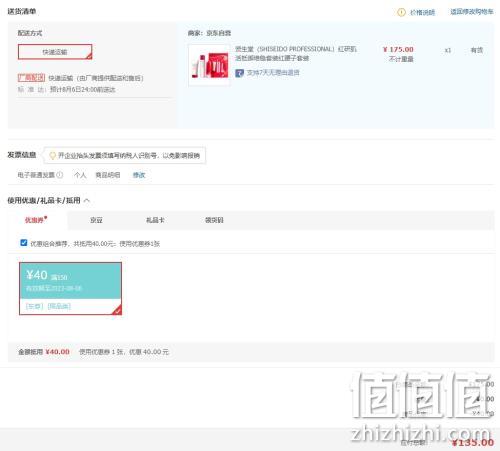
Task: Collapse the 使用优惠/礼品卡/抵用 section chevron
Action: pyautogui.click(x=87, y=201)
